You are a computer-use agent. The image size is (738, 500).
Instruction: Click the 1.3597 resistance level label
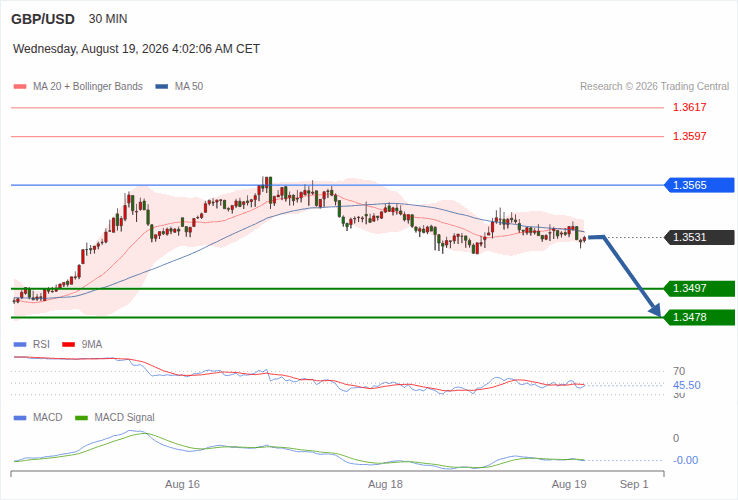pyautogui.click(x=690, y=137)
